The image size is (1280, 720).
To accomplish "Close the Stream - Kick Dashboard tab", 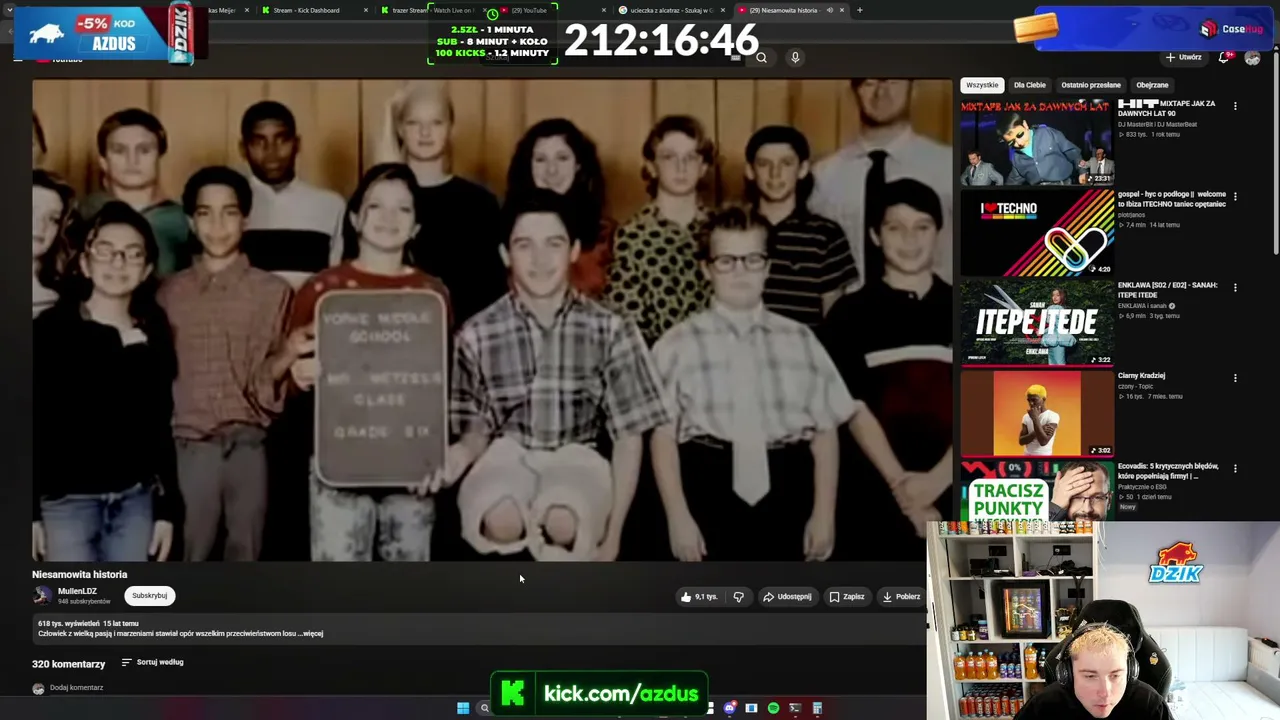I will tap(366, 10).
